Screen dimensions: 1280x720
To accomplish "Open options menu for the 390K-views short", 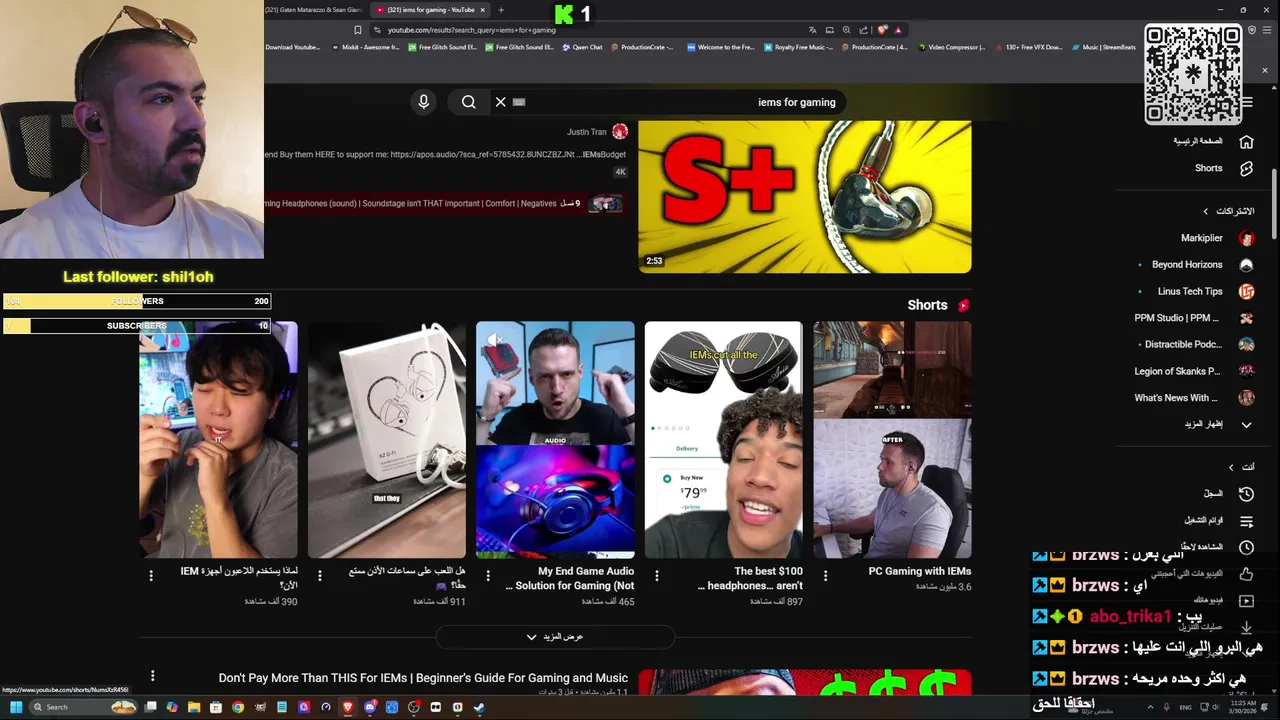I will [x=151, y=576].
